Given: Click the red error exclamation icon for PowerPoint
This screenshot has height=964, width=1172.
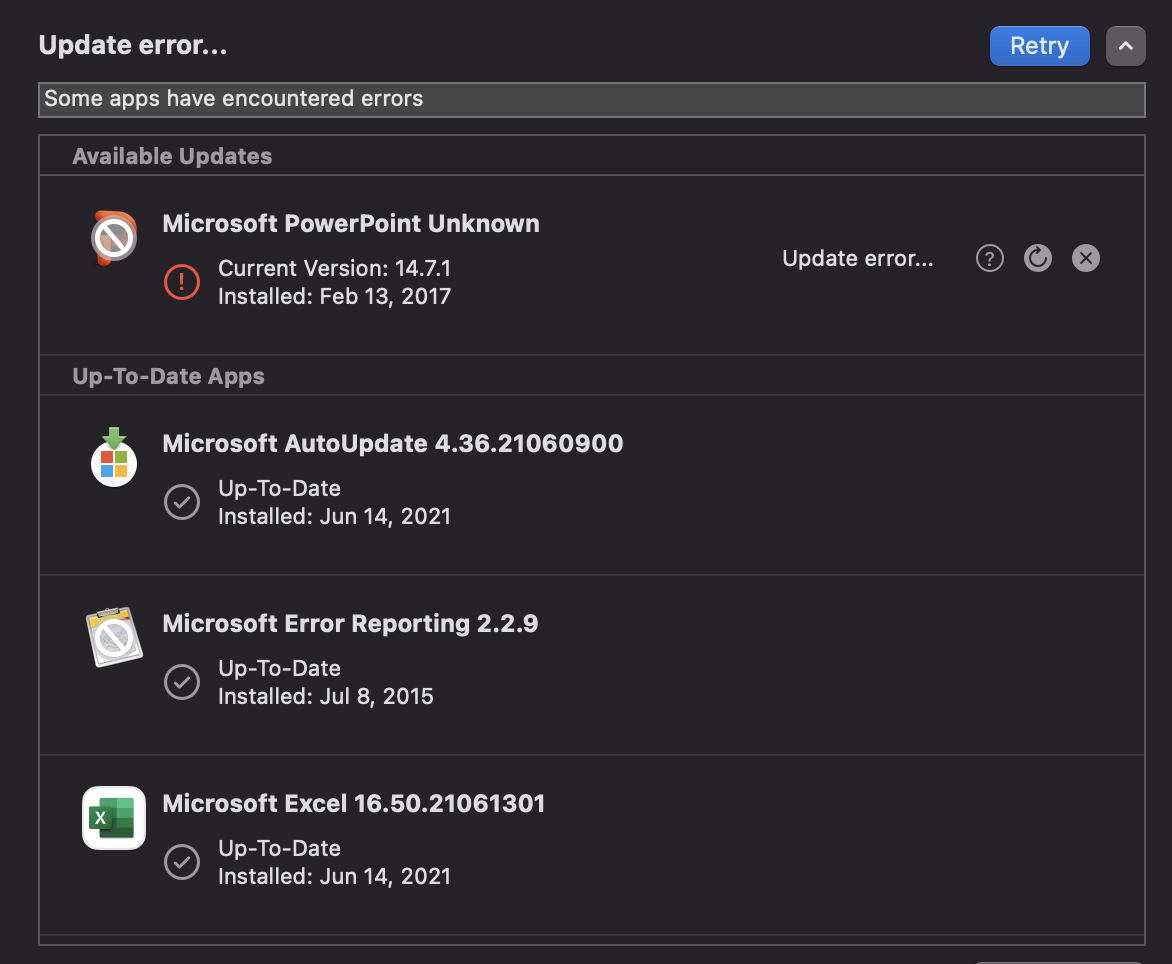Looking at the screenshot, I should pyautogui.click(x=182, y=282).
